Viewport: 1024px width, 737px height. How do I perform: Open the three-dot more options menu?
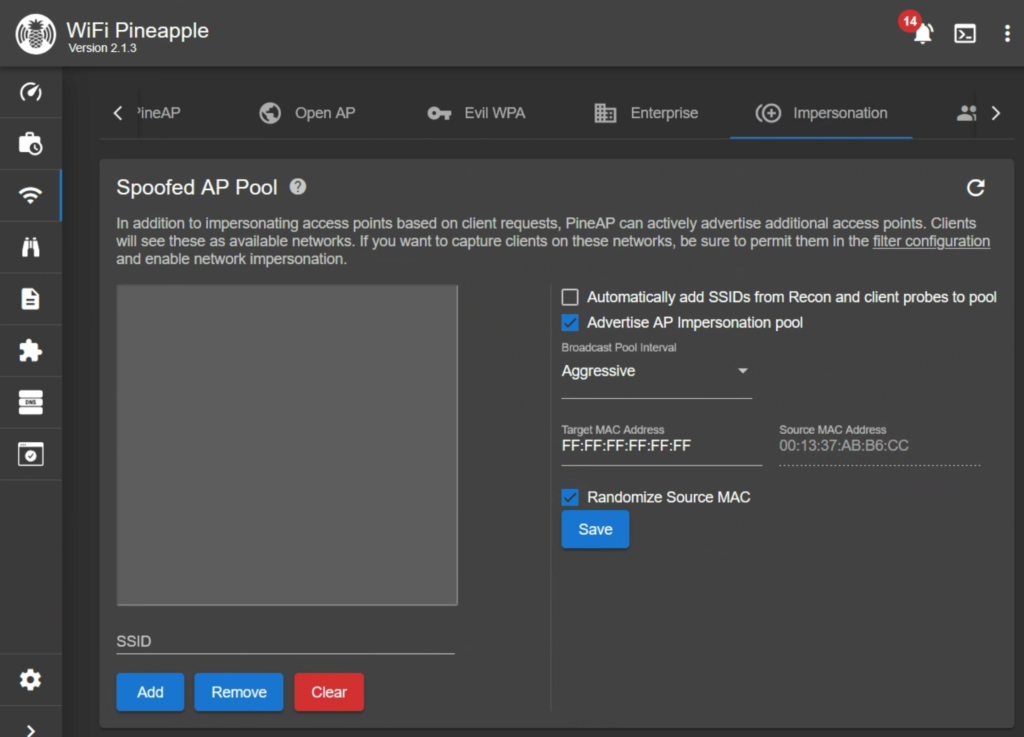click(x=1006, y=33)
